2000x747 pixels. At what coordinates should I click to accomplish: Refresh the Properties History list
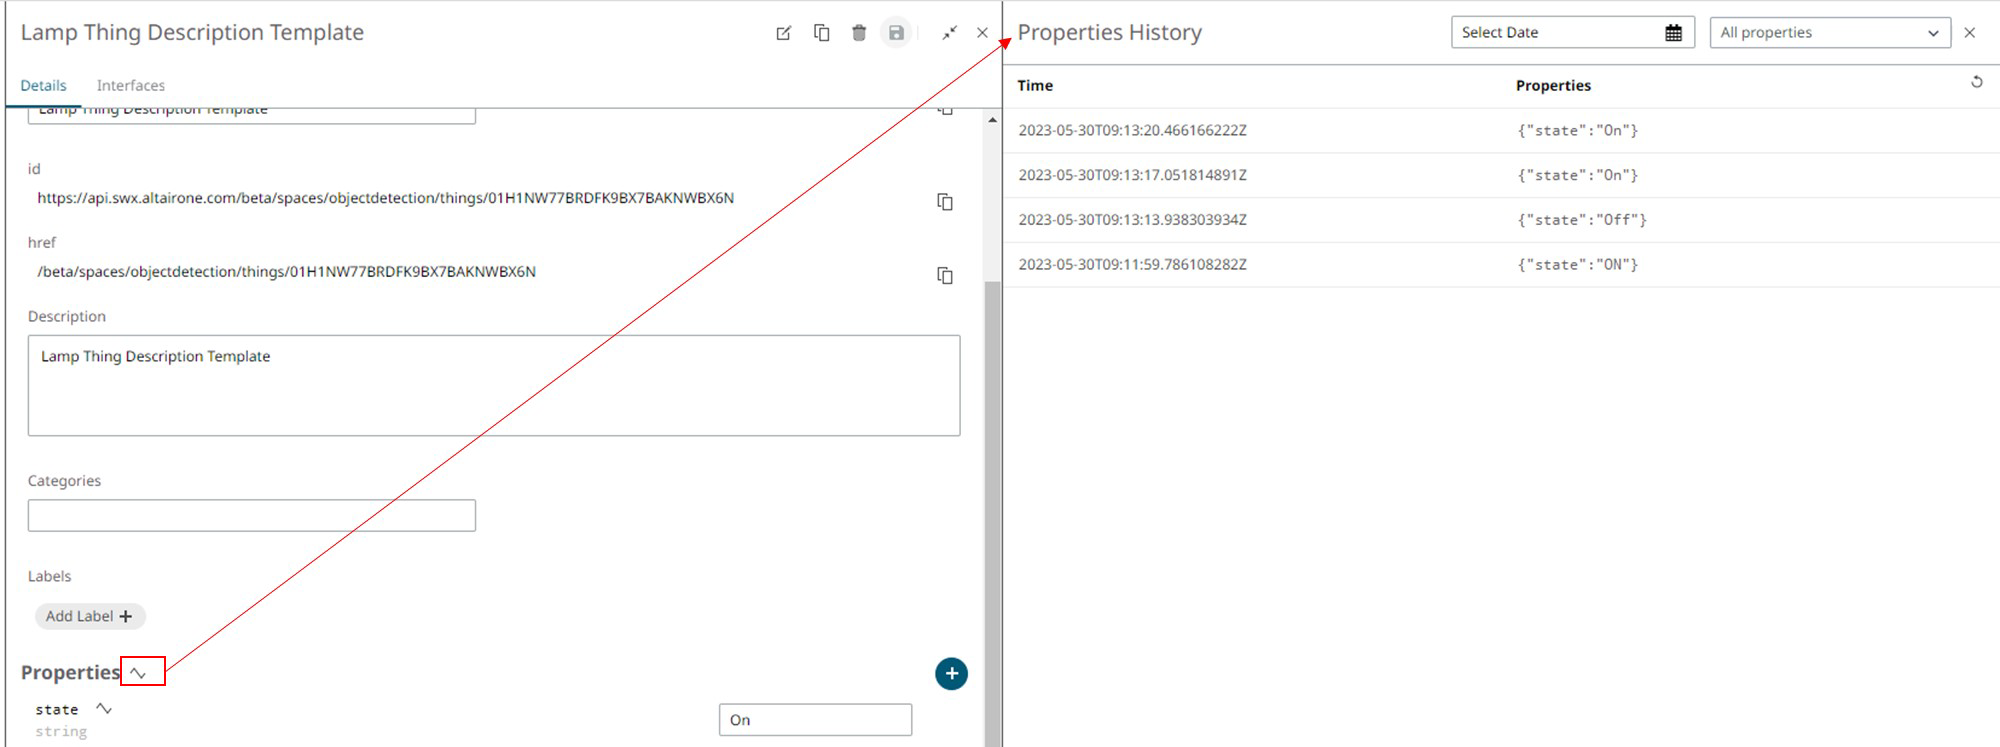point(1976,82)
